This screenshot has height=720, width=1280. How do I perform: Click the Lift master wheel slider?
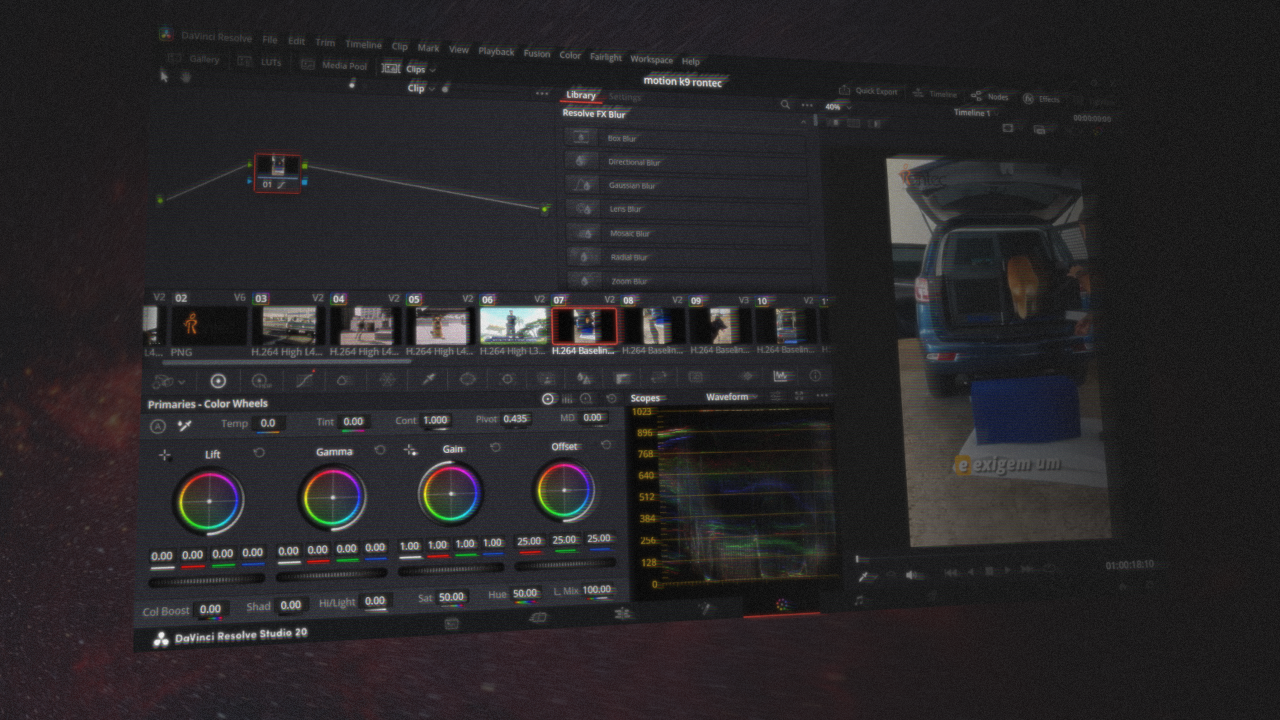(x=208, y=580)
